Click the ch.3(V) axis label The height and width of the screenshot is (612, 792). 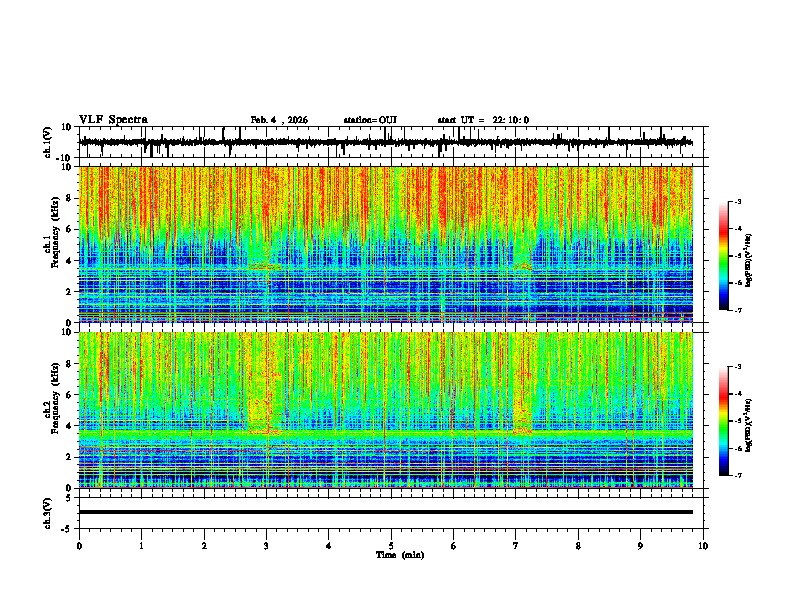point(48,513)
